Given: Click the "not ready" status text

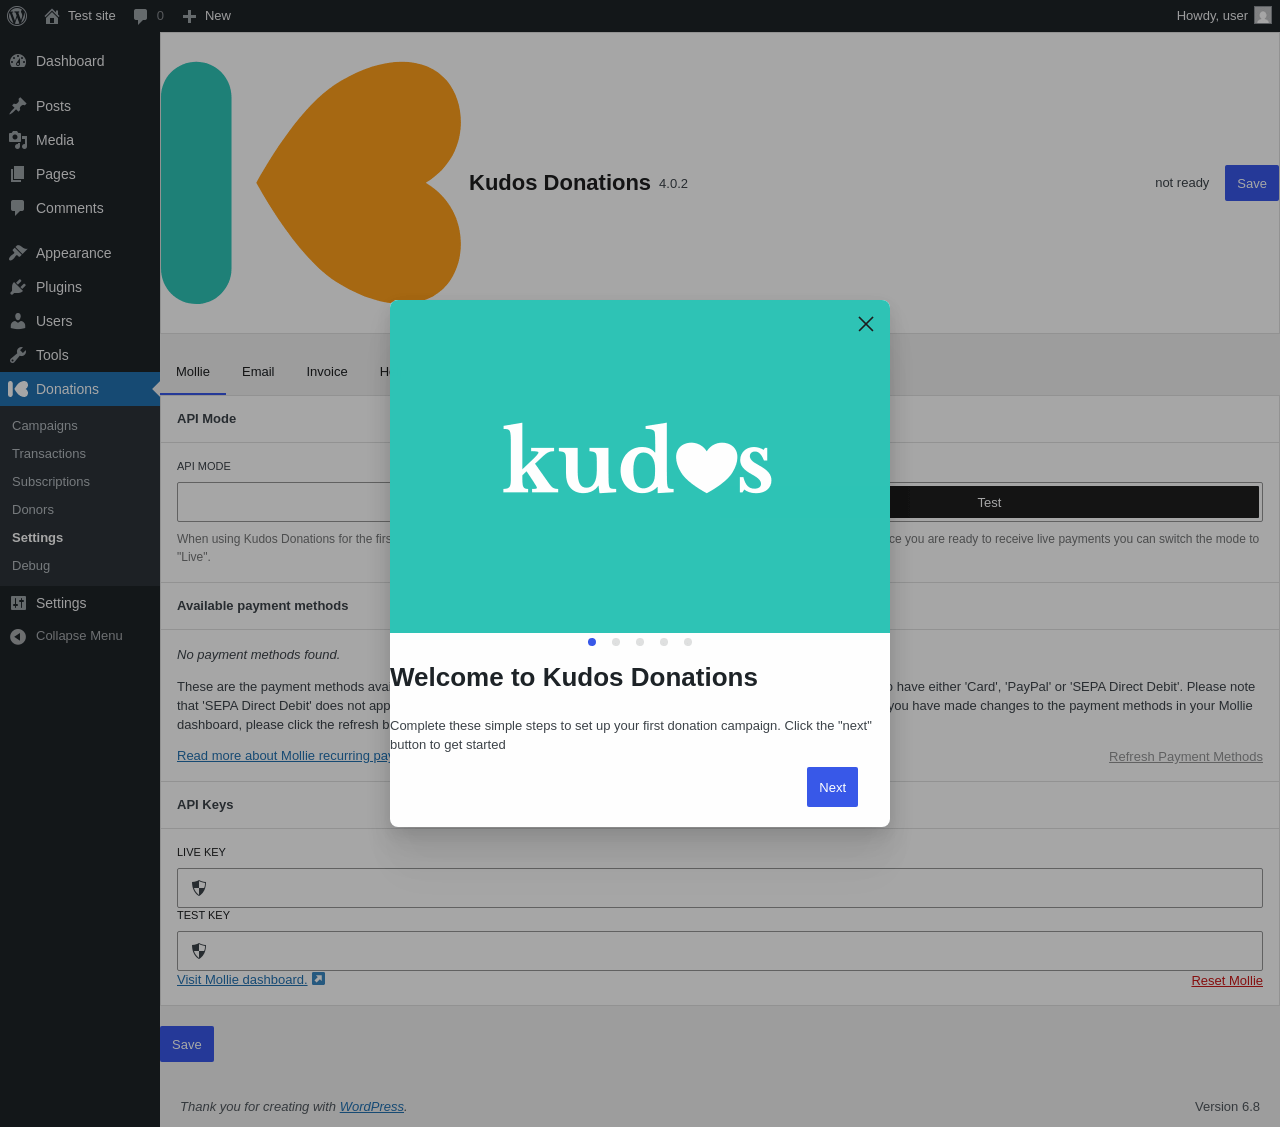Looking at the screenshot, I should [x=1182, y=183].
